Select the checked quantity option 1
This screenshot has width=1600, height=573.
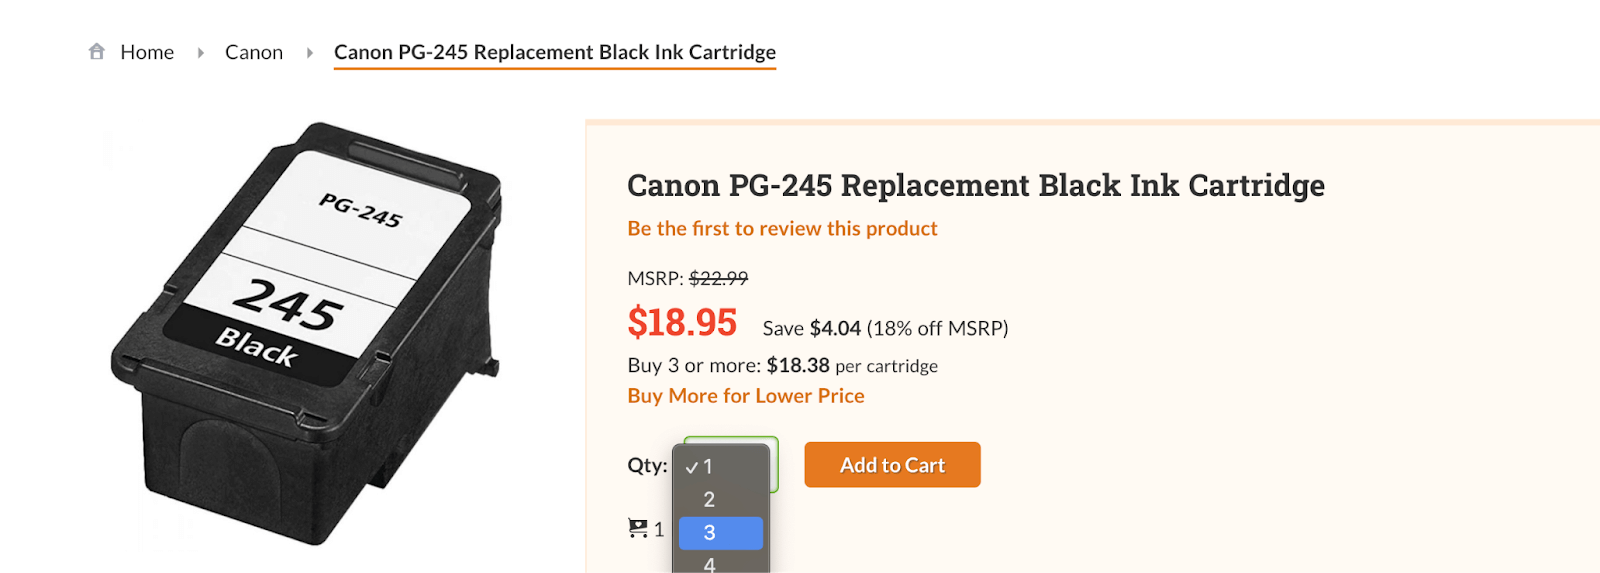[x=708, y=467]
